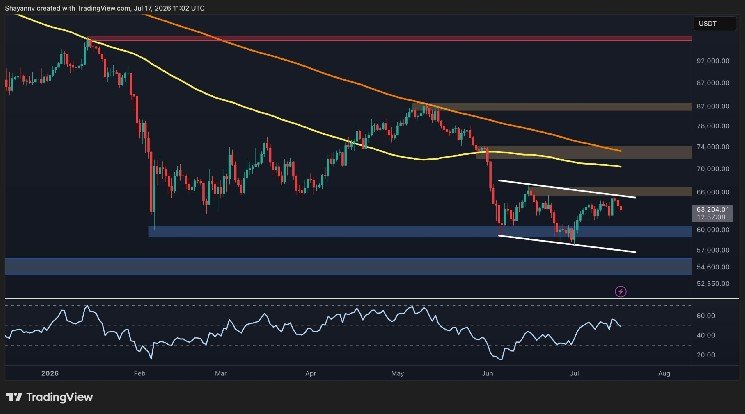Click the Feb date label

[139, 374]
